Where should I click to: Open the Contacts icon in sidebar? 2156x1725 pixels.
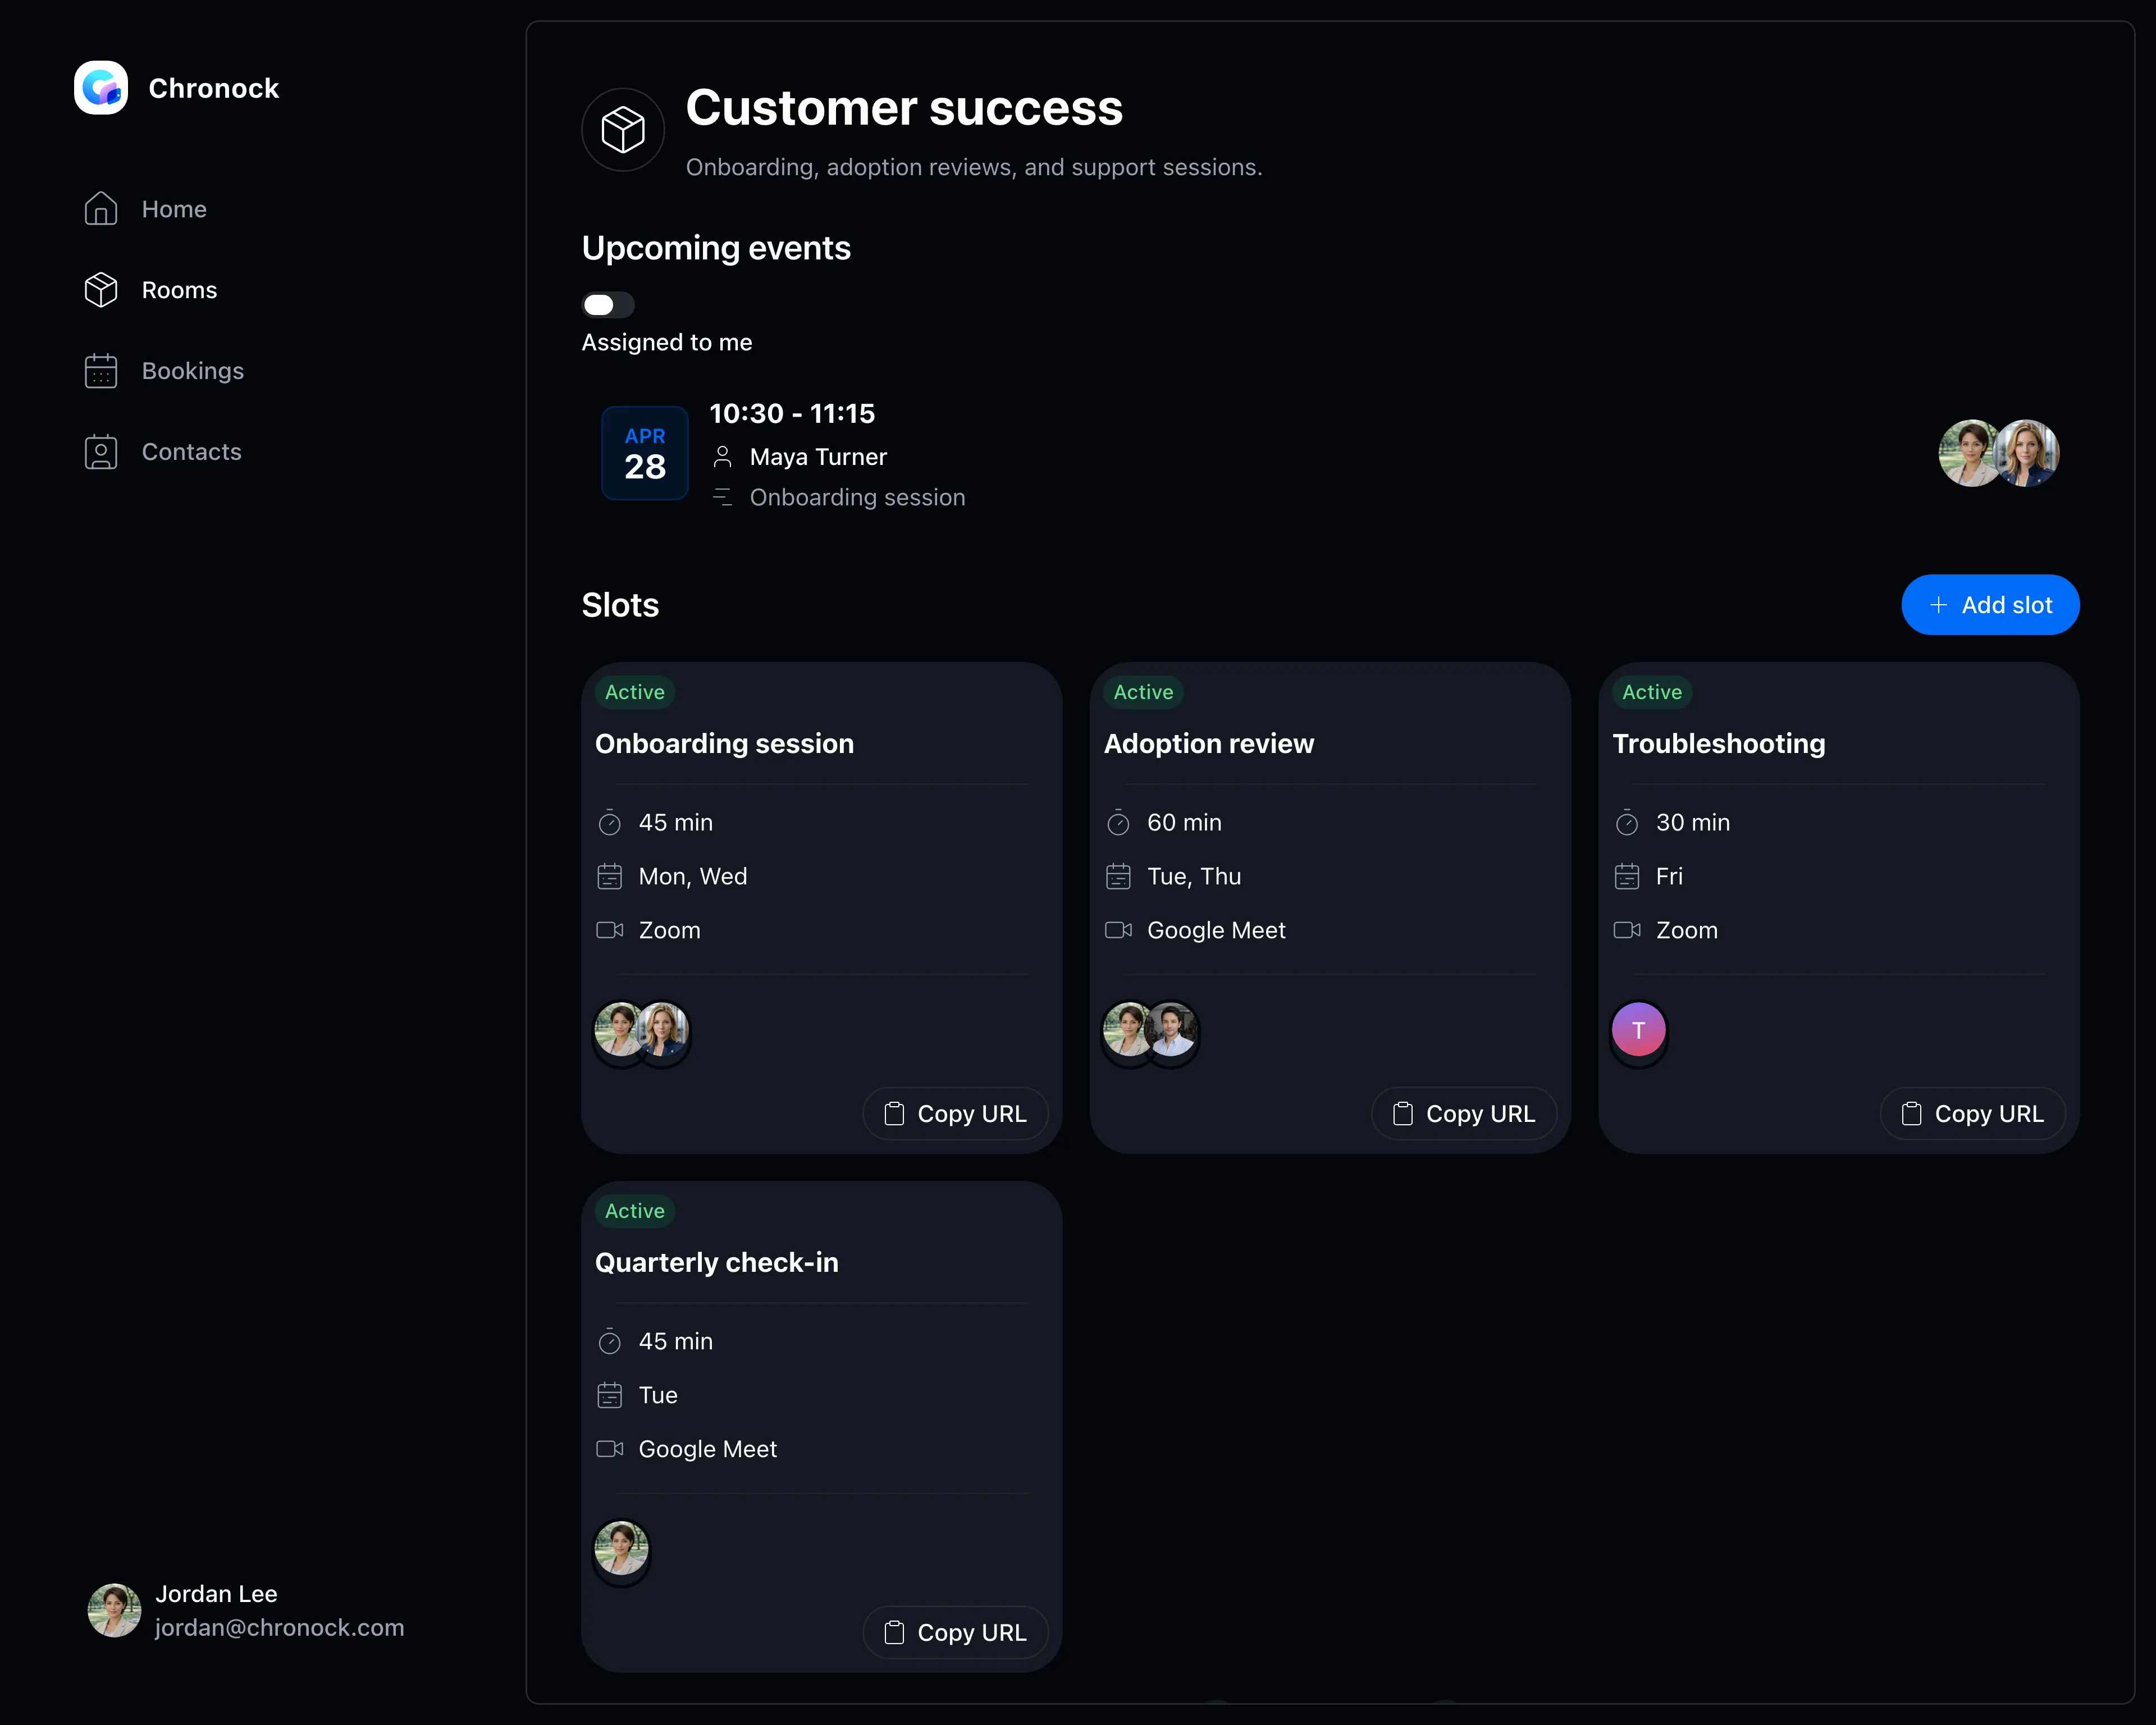click(x=101, y=452)
